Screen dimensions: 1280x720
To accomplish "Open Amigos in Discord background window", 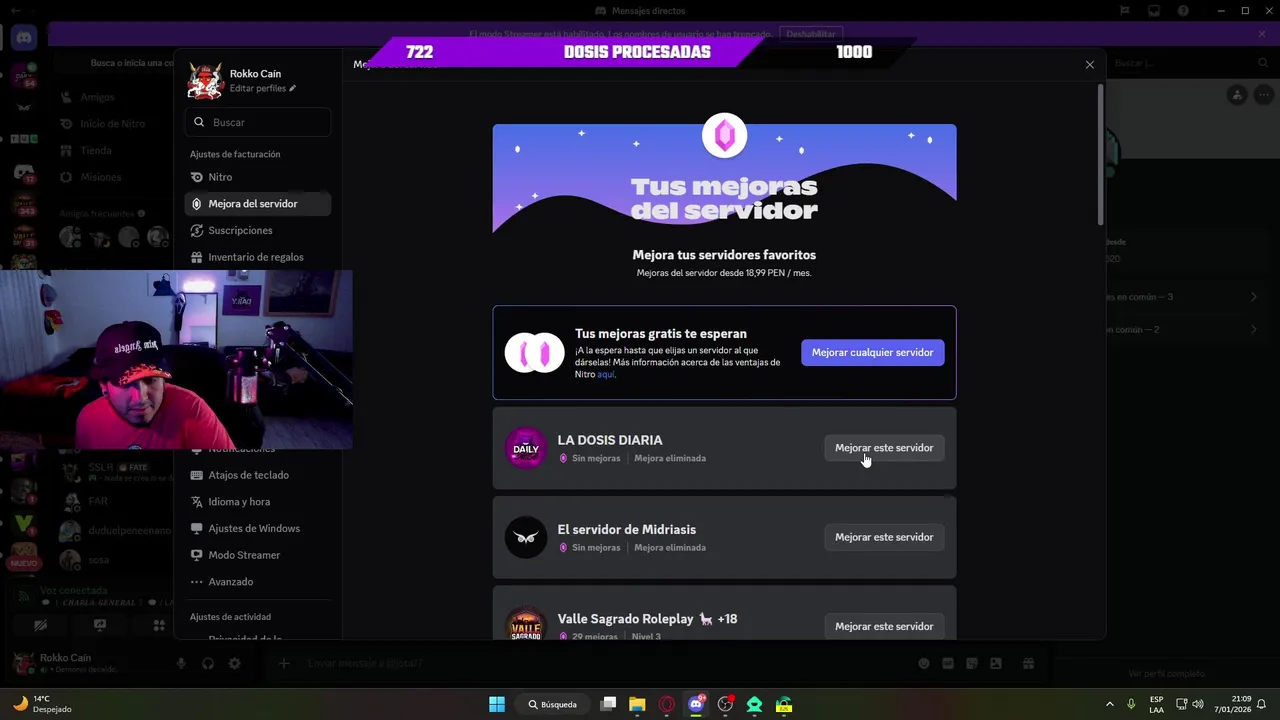I will (x=97, y=97).
